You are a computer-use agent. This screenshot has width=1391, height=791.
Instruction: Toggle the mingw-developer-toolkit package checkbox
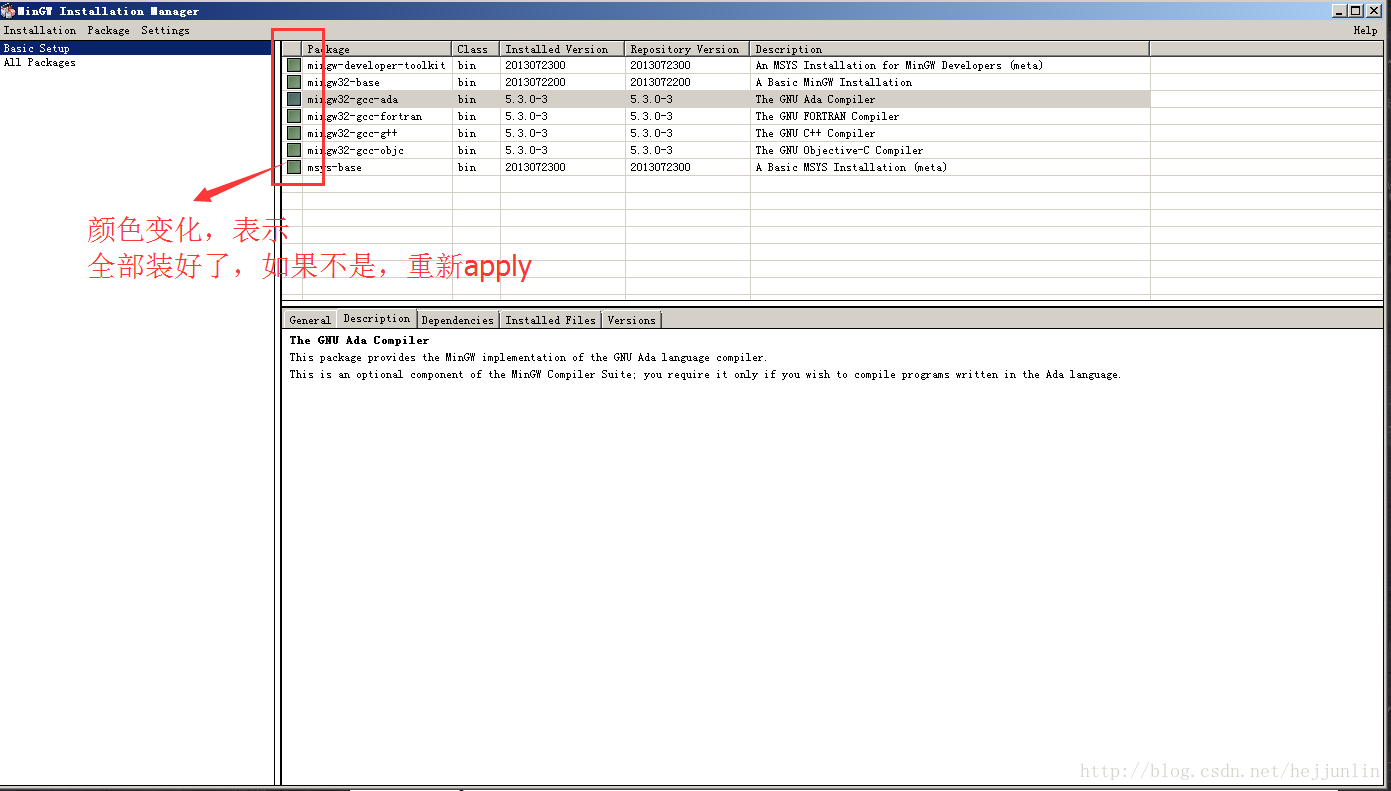click(x=294, y=65)
